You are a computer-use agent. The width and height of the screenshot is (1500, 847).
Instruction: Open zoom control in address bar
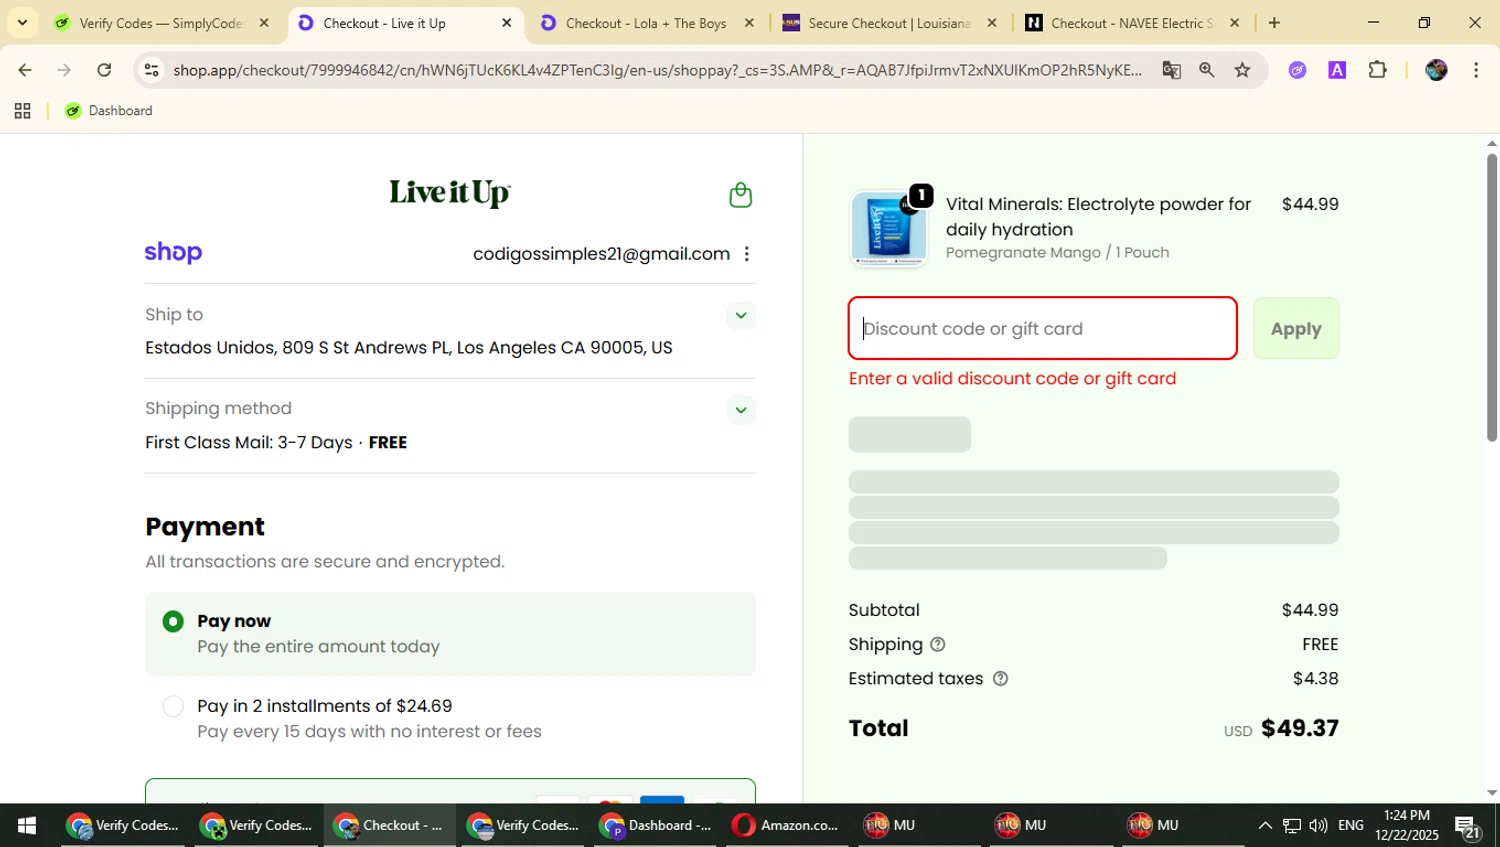tap(1207, 70)
